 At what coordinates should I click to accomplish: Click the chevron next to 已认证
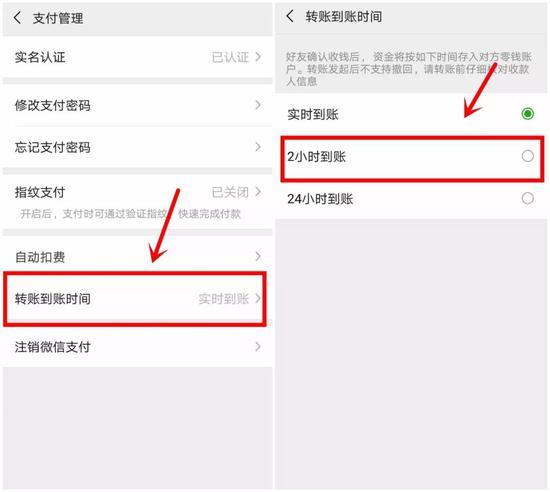(x=258, y=57)
